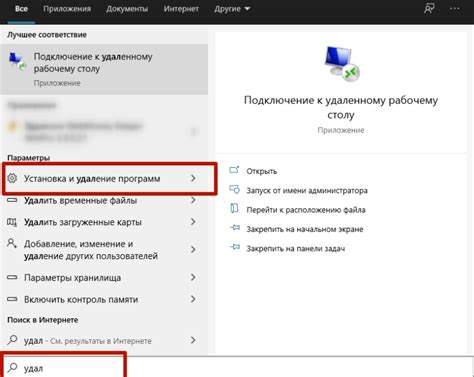Viewport: 474px width, 377px height.
Task: Search web for удал - См. результаты в Интернете
Action: tap(104, 340)
